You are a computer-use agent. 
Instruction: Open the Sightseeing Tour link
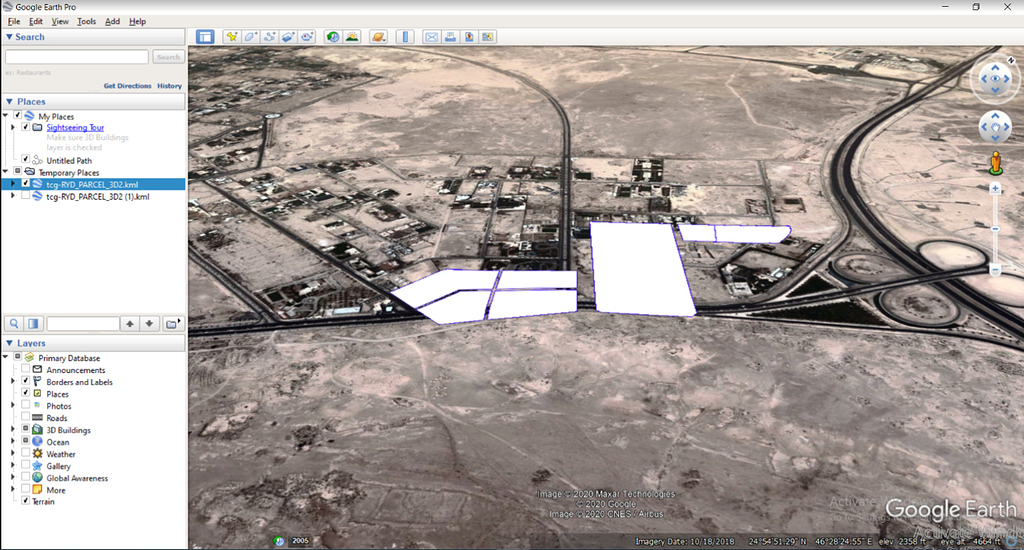(x=75, y=127)
